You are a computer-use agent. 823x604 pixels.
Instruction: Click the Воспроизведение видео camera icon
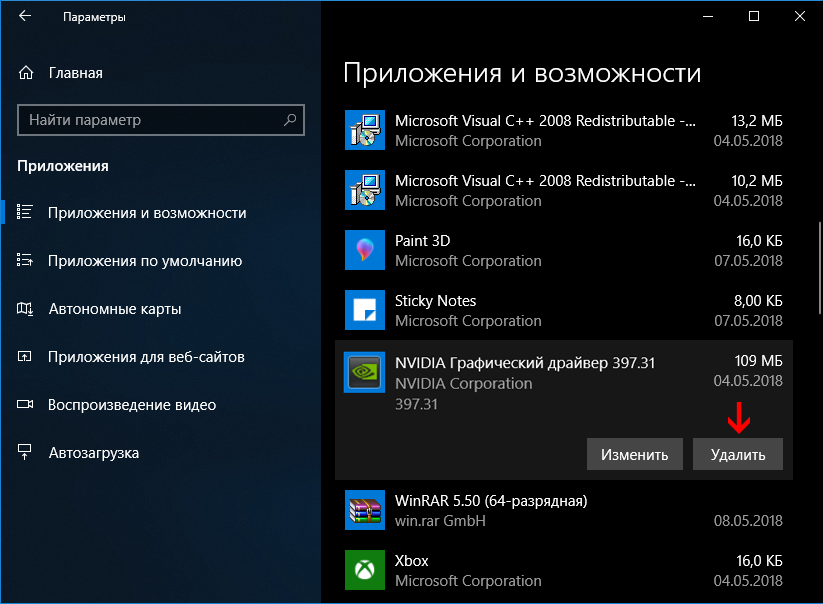point(26,405)
